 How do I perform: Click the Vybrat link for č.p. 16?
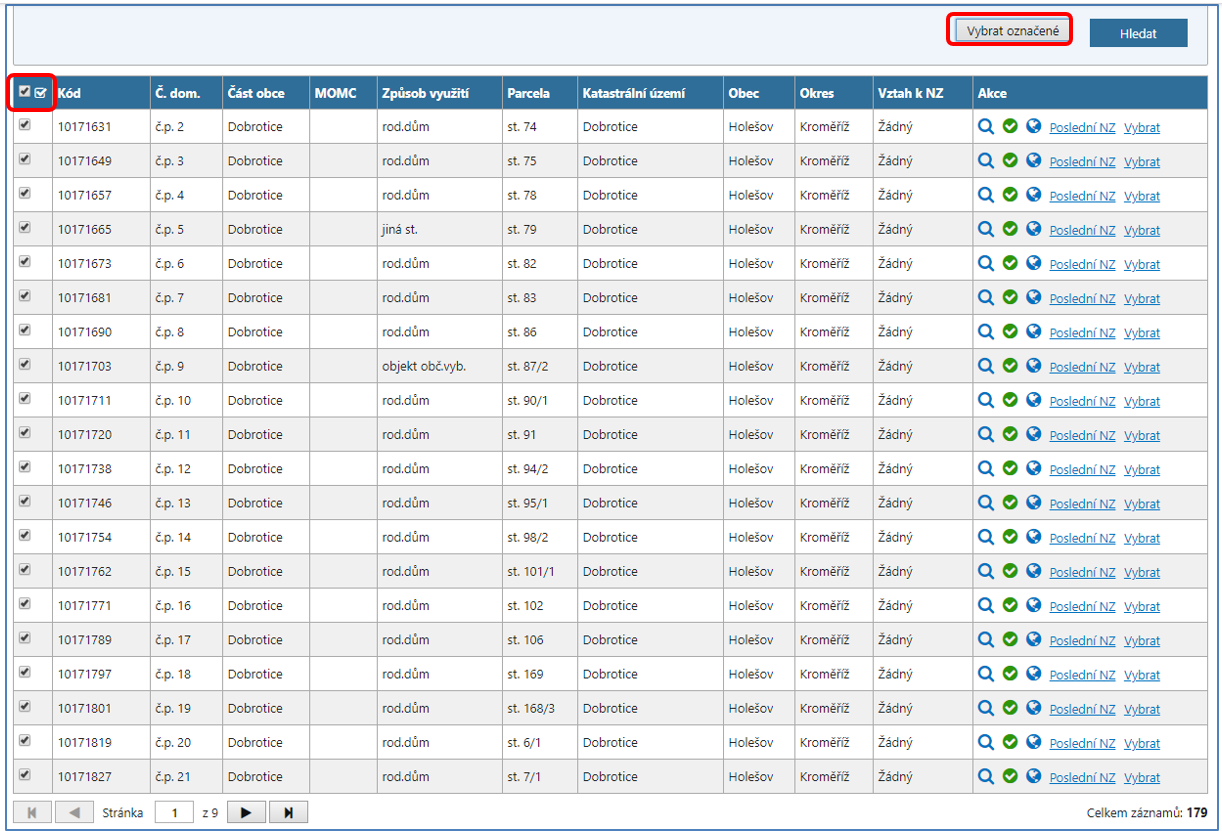pyautogui.click(x=1142, y=606)
